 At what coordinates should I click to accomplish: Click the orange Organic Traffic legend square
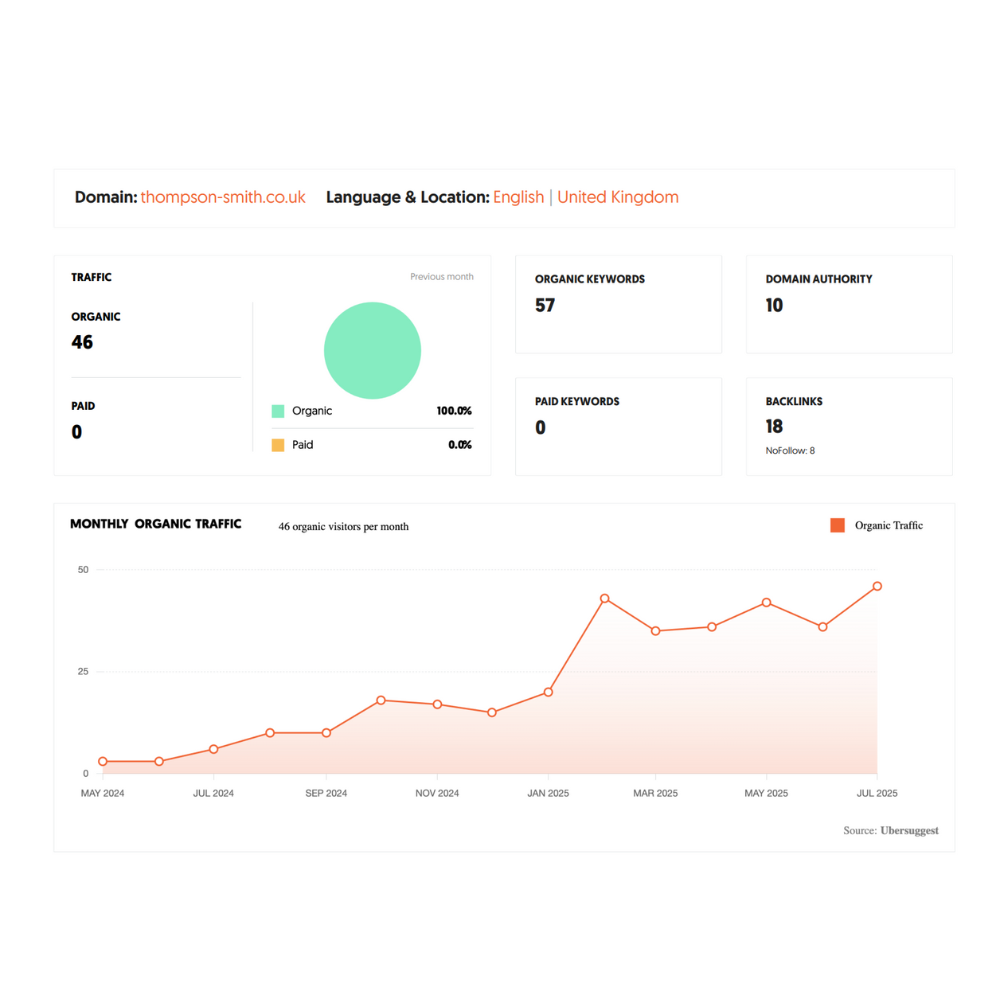pos(837,525)
